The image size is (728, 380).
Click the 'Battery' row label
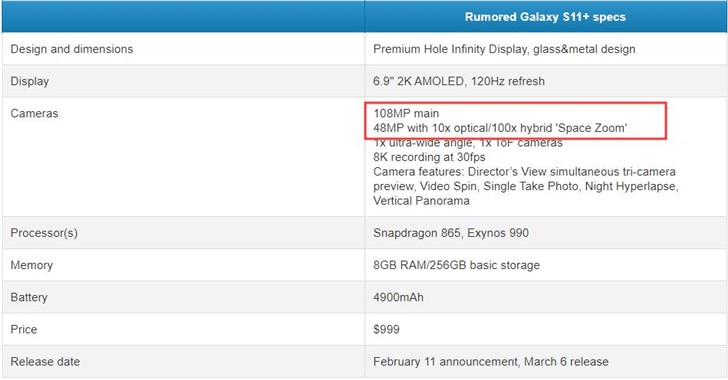click(29, 297)
